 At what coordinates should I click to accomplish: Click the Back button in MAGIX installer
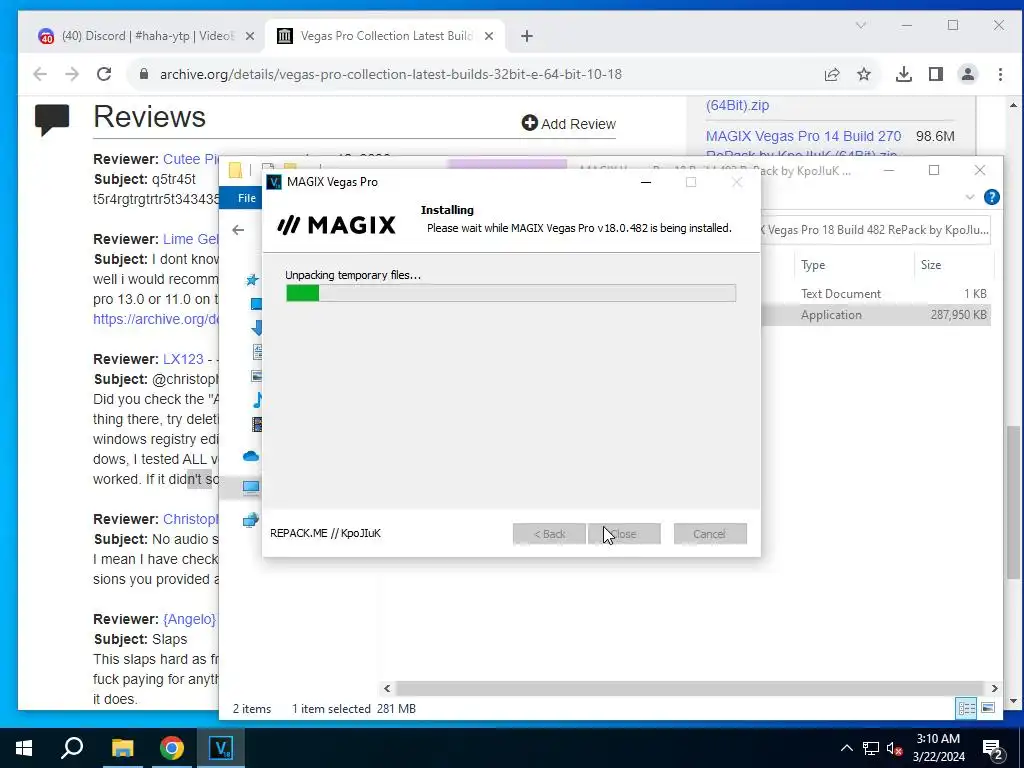click(549, 534)
